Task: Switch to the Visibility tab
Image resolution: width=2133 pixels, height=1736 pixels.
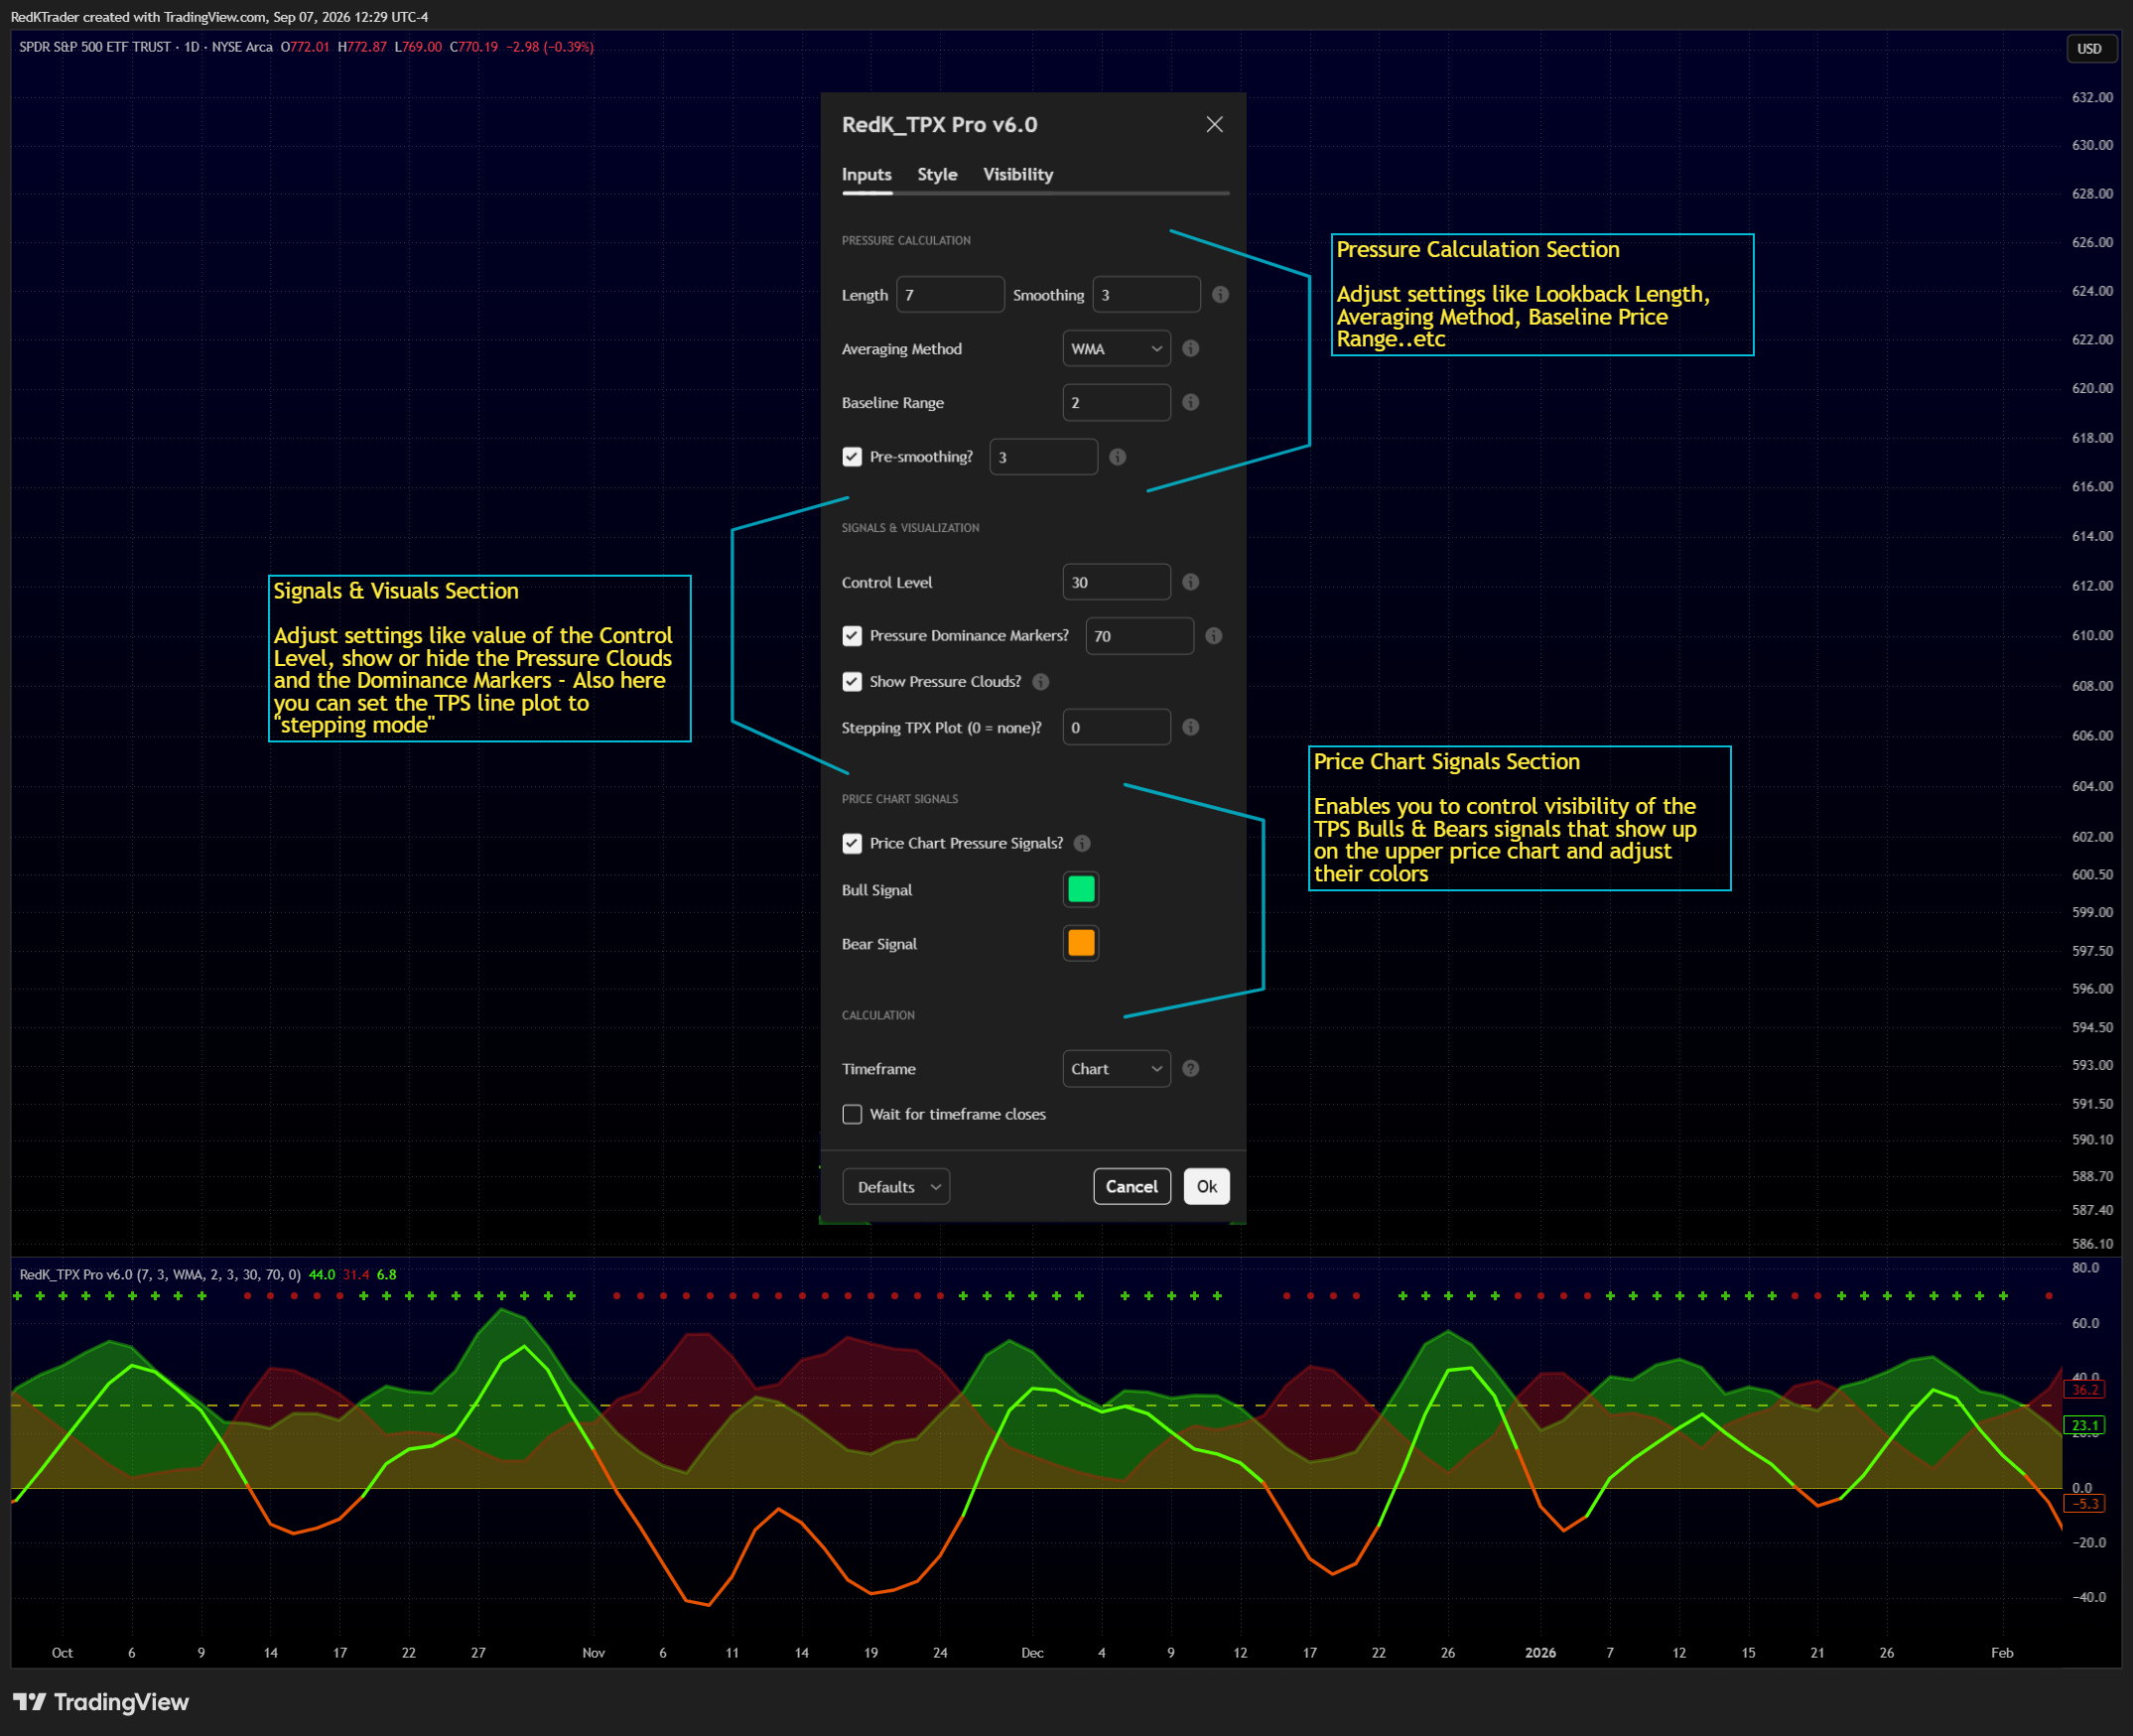Action: coord(1018,174)
